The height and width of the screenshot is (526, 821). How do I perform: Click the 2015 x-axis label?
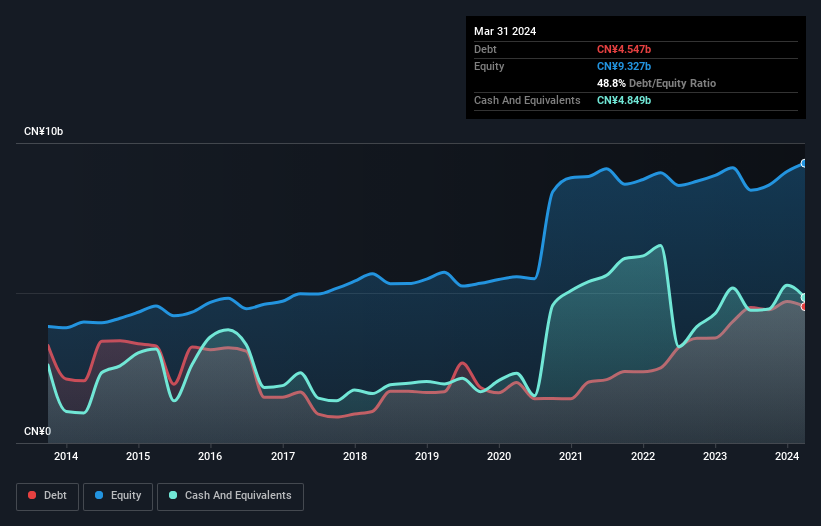(x=138, y=456)
